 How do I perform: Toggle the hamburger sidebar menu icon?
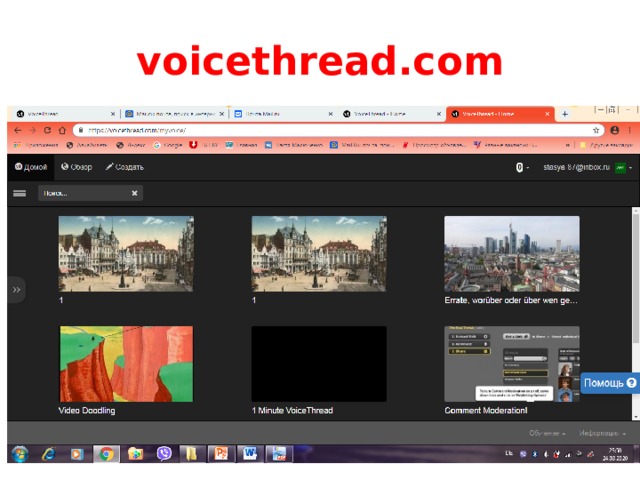click(20, 193)
